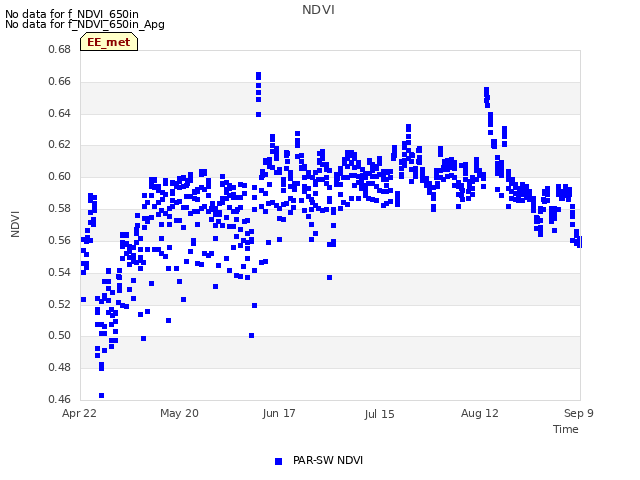The width and height of the screenshot is (640, 480).
Task: Click the 0.50 y-axis tick label
Action: pos(60,336)
